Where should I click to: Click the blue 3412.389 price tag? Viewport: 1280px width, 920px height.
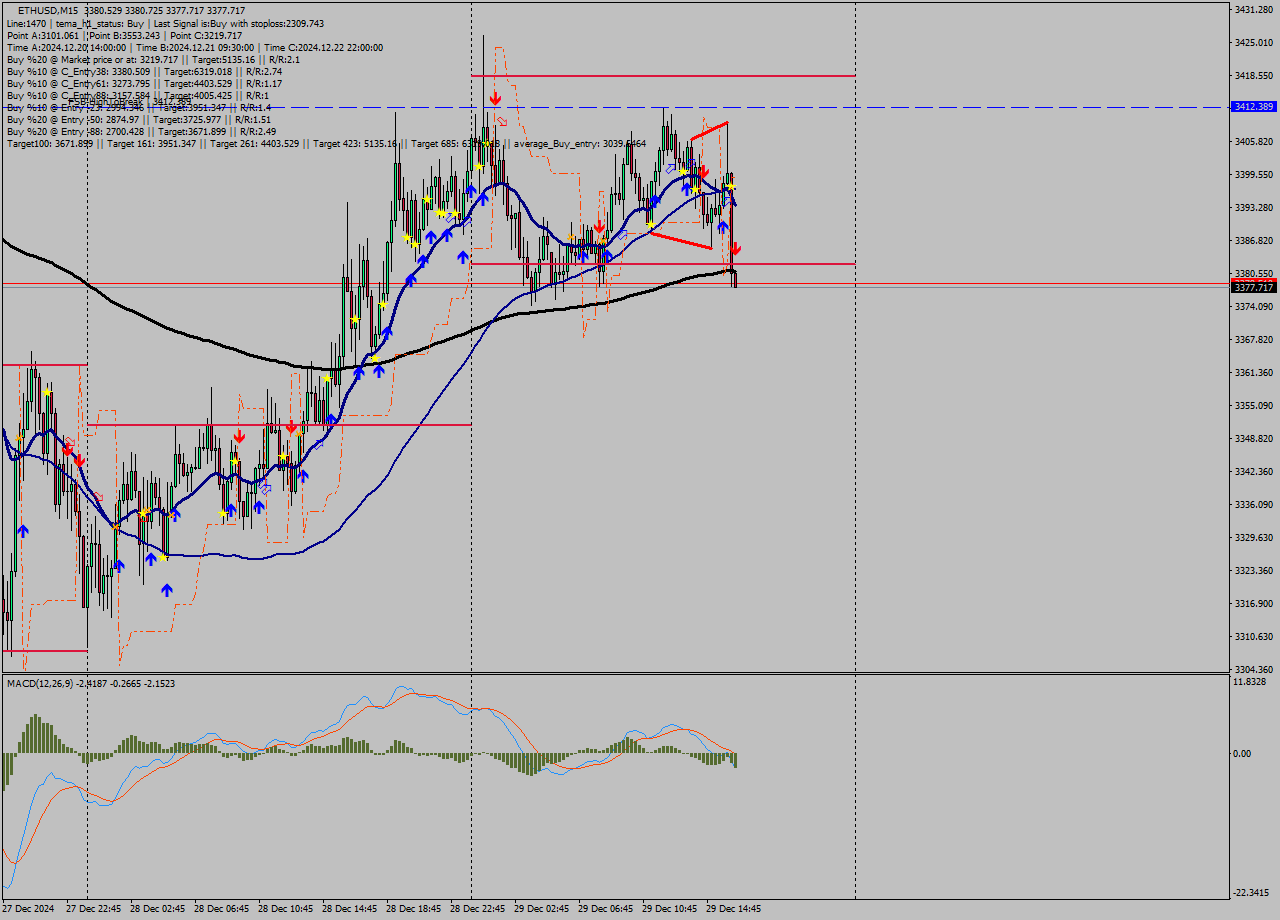pos(1253,106)
